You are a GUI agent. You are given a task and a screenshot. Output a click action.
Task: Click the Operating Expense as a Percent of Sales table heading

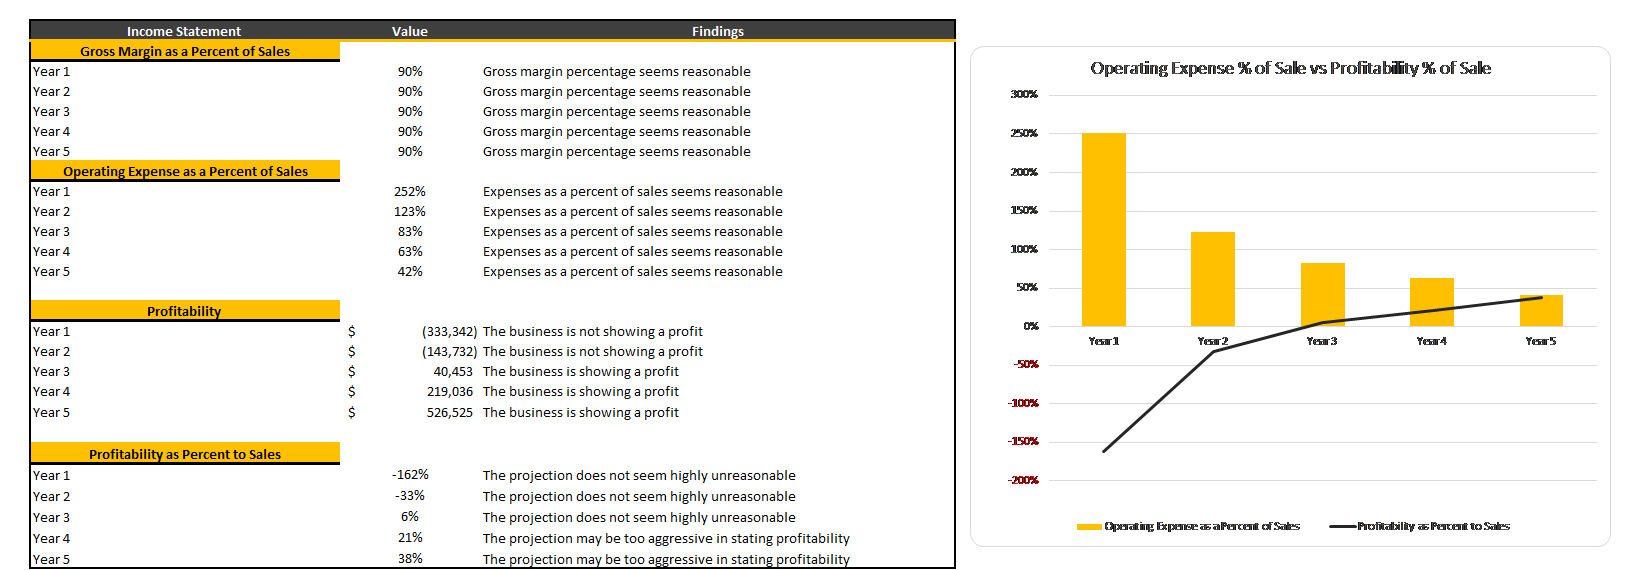(185, 171)
